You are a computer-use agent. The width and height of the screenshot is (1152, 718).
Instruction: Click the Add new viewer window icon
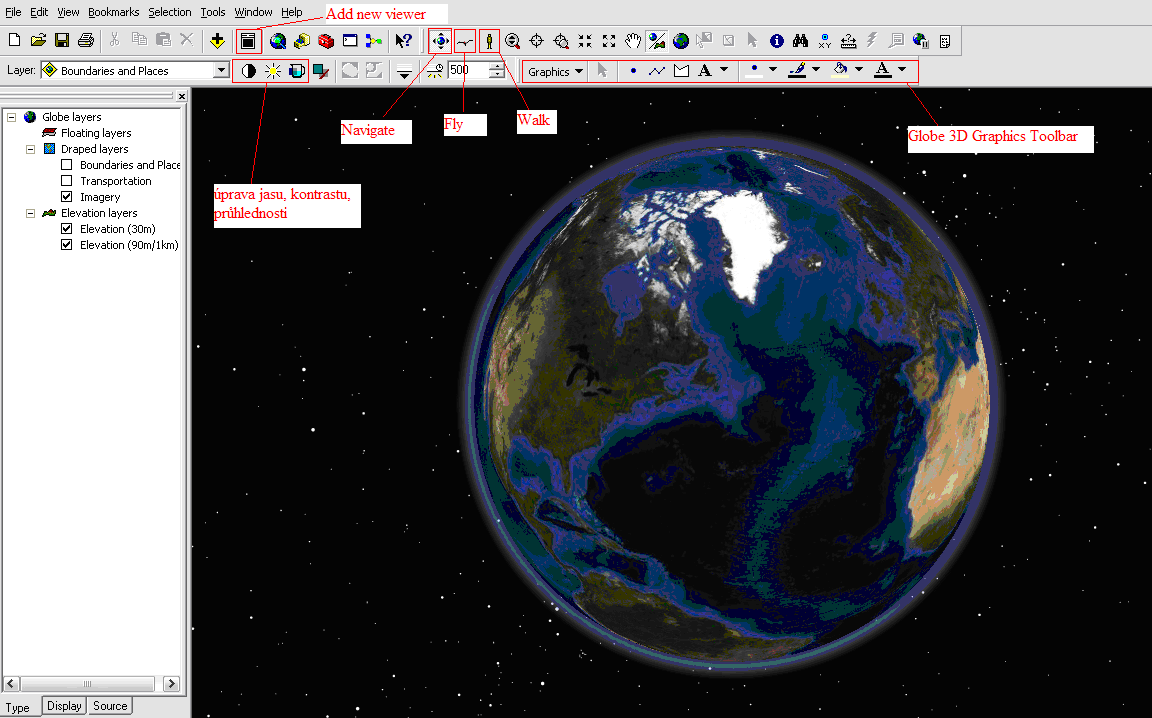(x=248, y=41)
